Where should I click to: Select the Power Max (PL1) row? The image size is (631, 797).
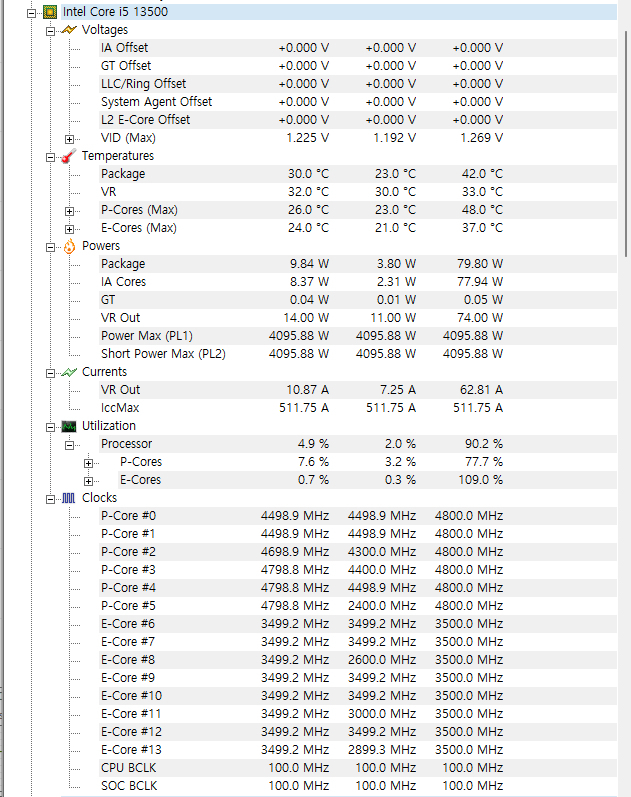pos(358,336)
